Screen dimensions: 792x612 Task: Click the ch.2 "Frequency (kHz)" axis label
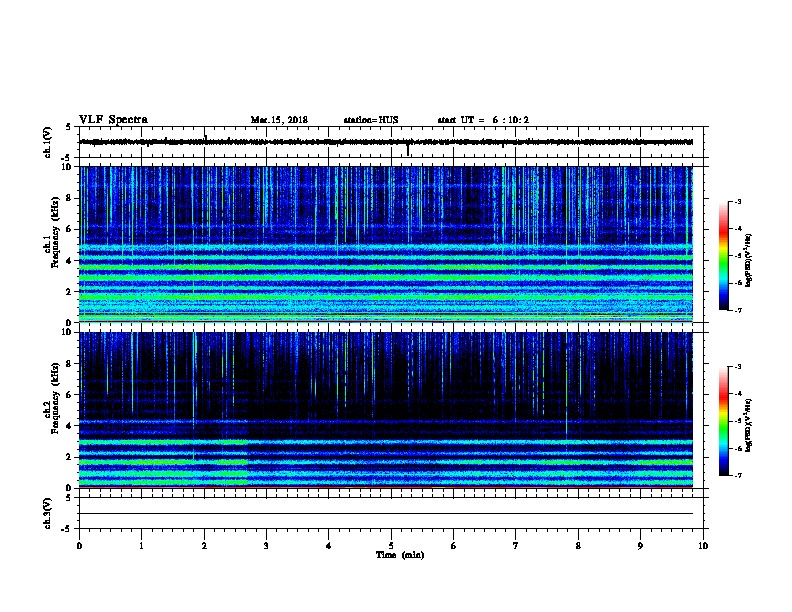pos(55,398)
